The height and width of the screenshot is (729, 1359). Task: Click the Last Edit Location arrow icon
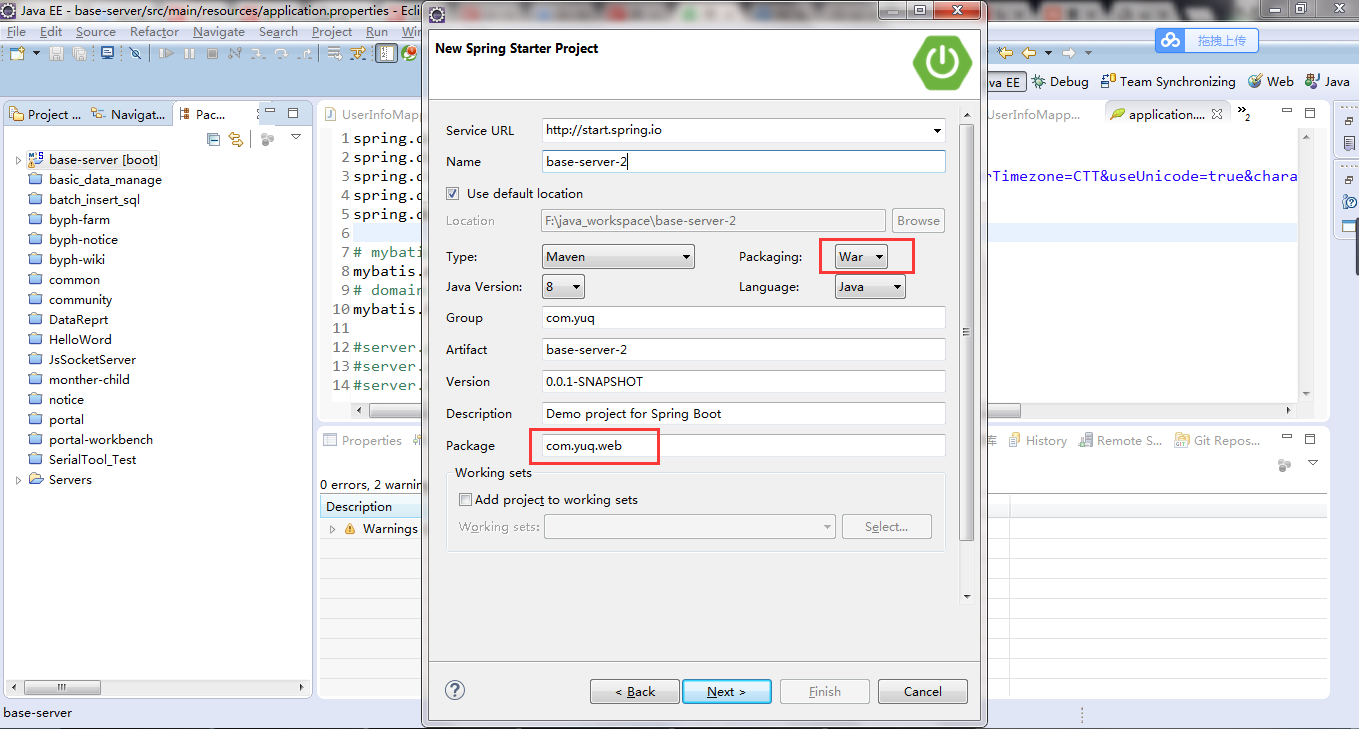(1006, 52)
